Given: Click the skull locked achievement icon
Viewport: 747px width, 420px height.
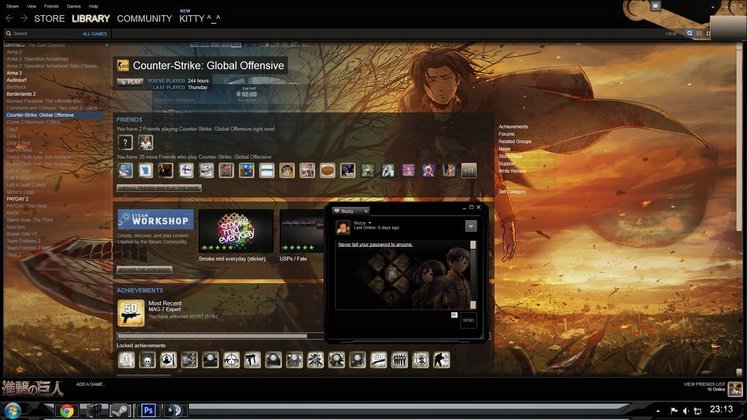Looking at the screenshot, I should [147, 360].
